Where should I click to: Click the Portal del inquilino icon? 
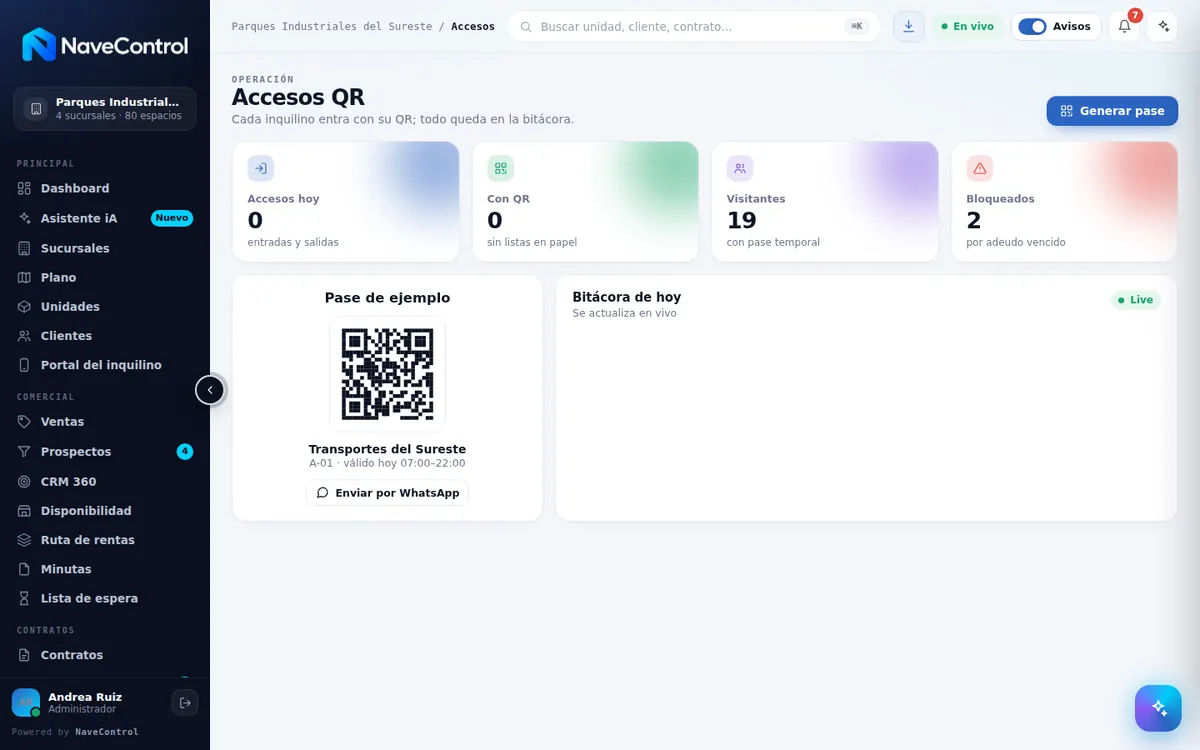tap(25, 365)
